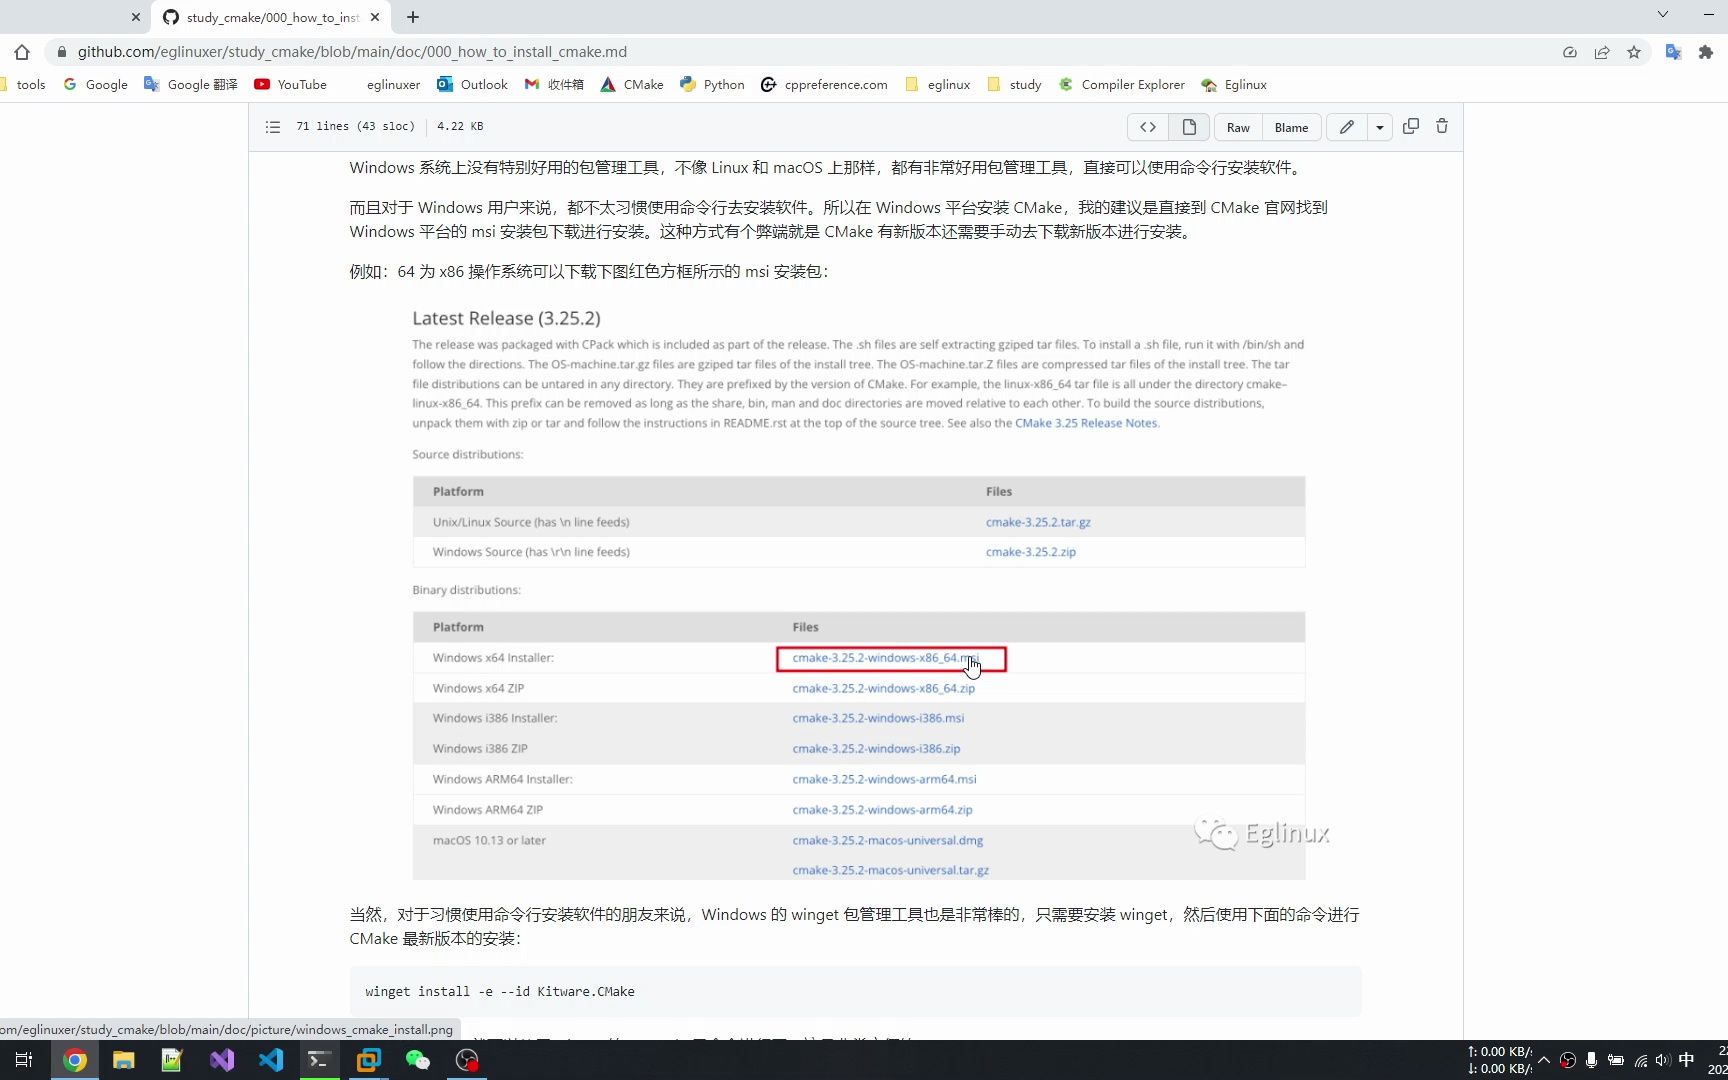
Task: Open the VMware icon on taskbar
Action: point(368,1060)
